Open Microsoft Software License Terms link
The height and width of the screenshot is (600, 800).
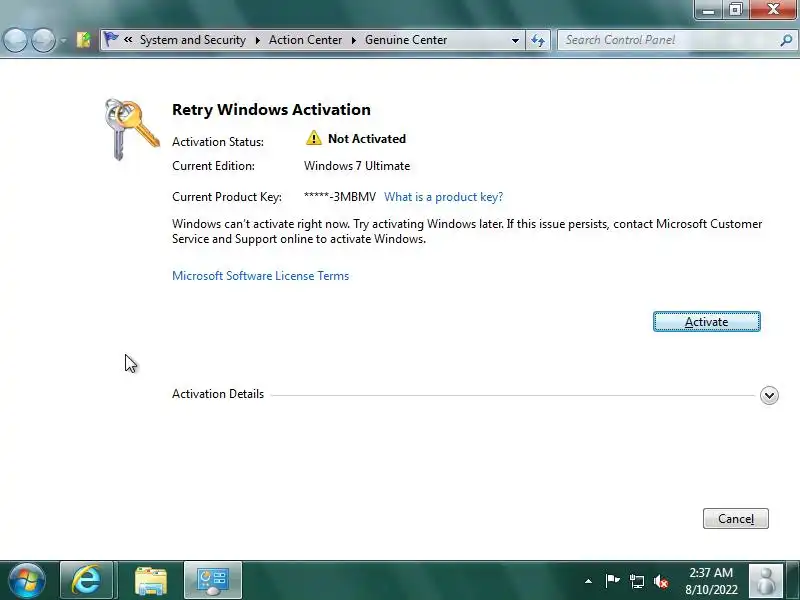pos(260,276)
